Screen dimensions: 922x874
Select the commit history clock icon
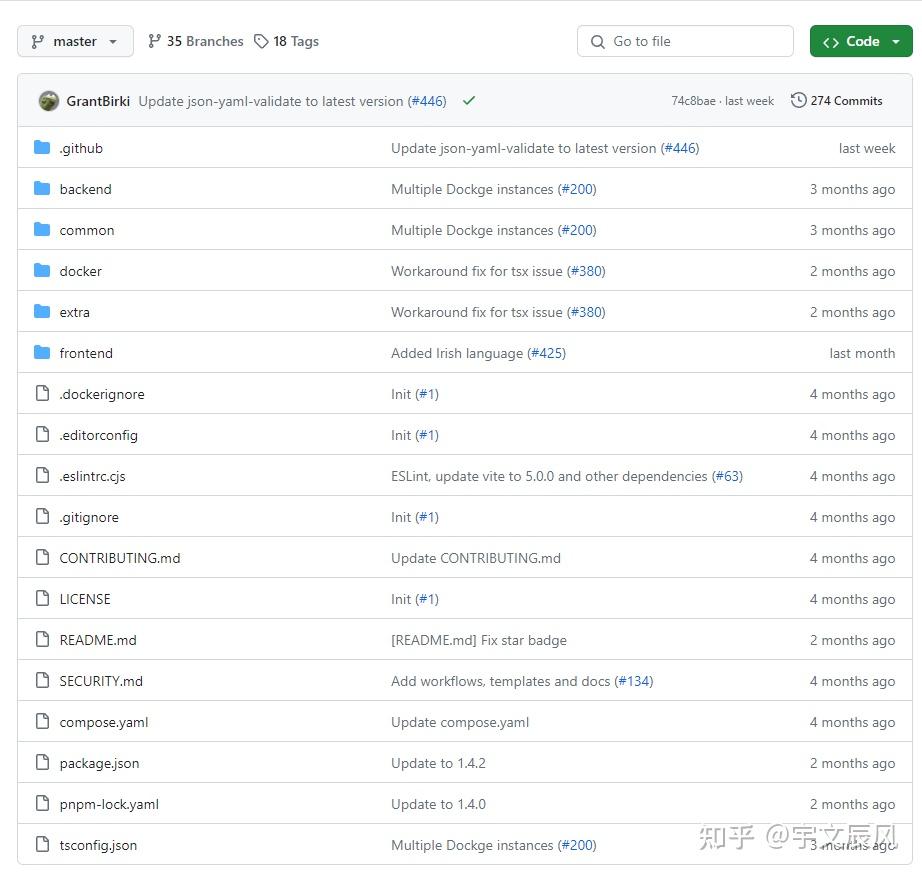click(x=798, y=100)
